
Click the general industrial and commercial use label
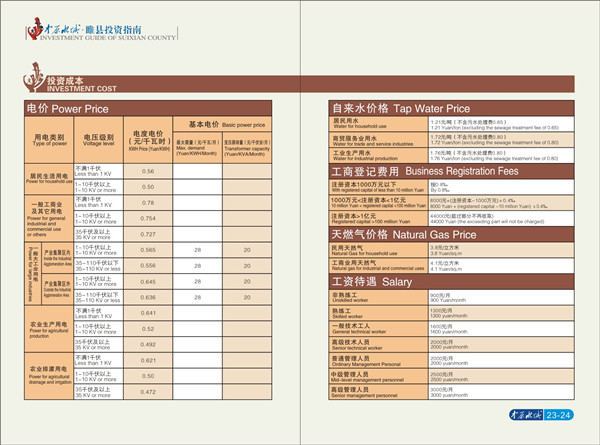pyautogui.click(x=49, y=218)
